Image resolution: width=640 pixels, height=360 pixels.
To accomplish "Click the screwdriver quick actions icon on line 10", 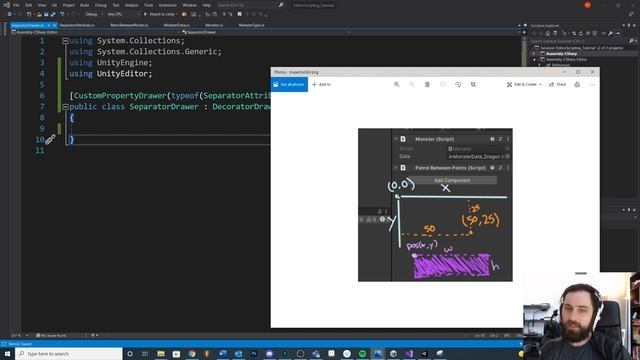I will pyautogui.click(x=50, y=140).
